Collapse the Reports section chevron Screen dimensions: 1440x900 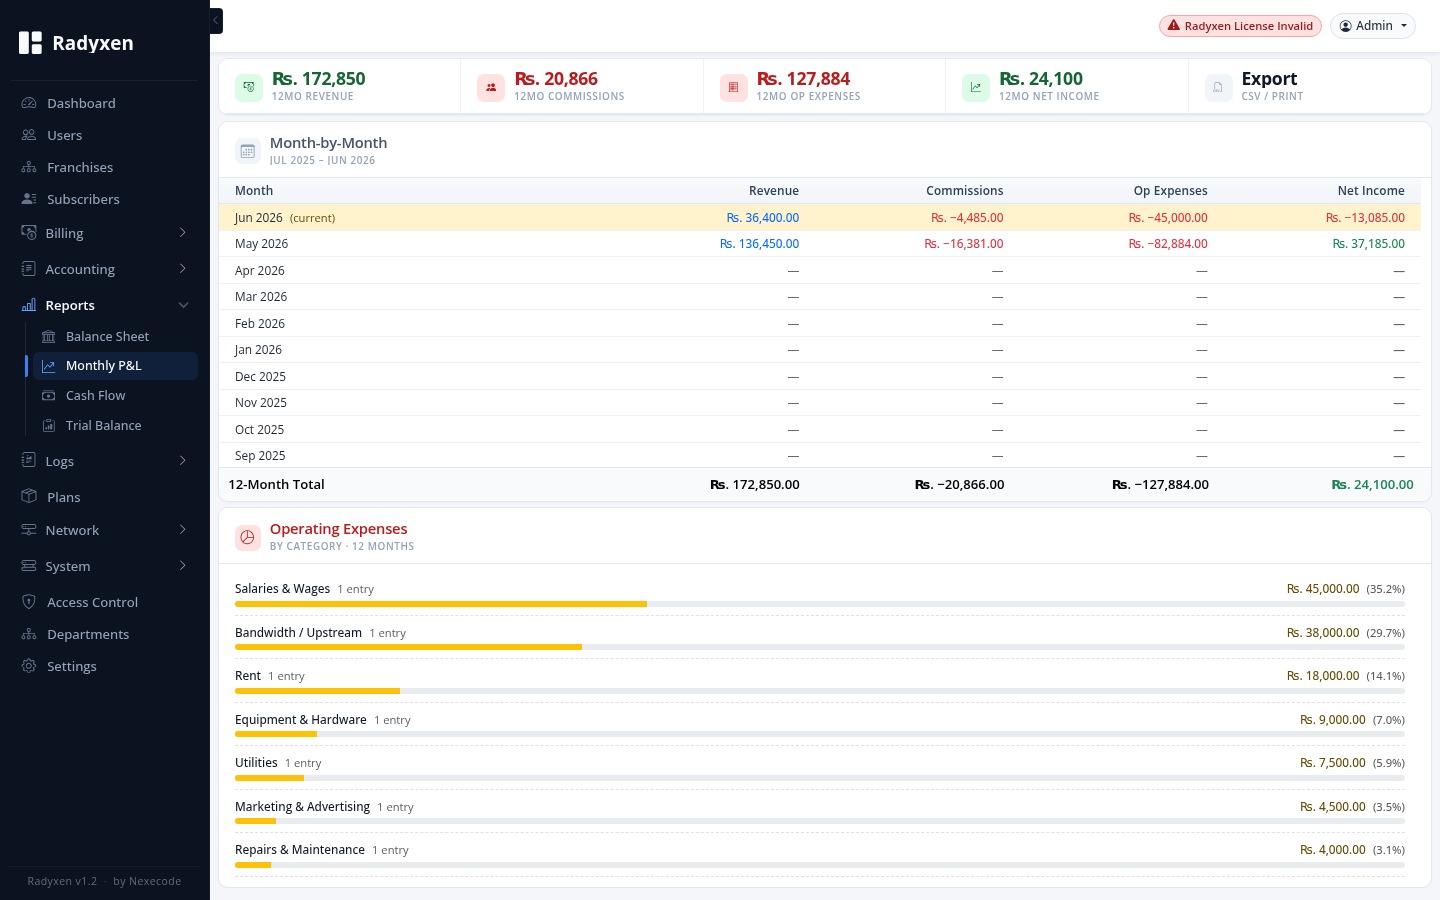click(183, 305)
